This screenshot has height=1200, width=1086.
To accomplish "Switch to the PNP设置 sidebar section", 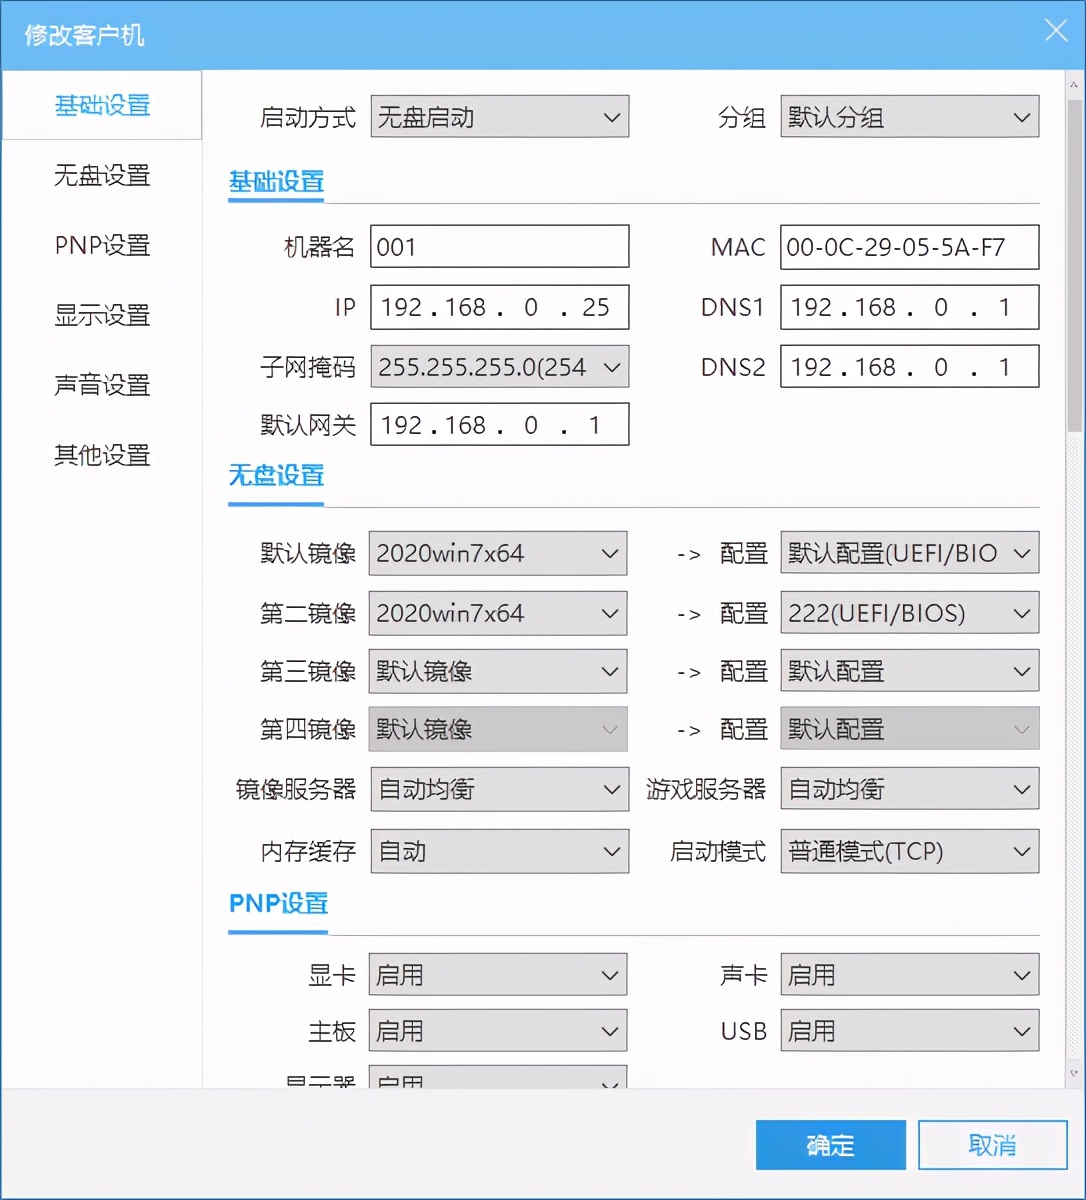I will tap(101, 246).
